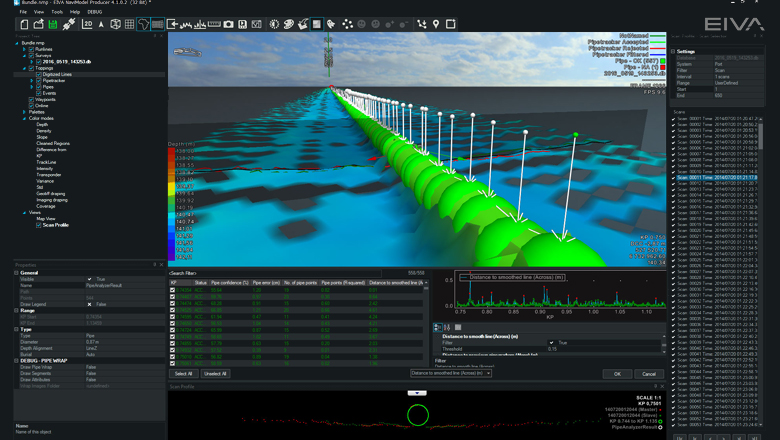Toggle the Digitized Lines checkbox
Viewport: 780px width, 440px height.
[39, 75]
